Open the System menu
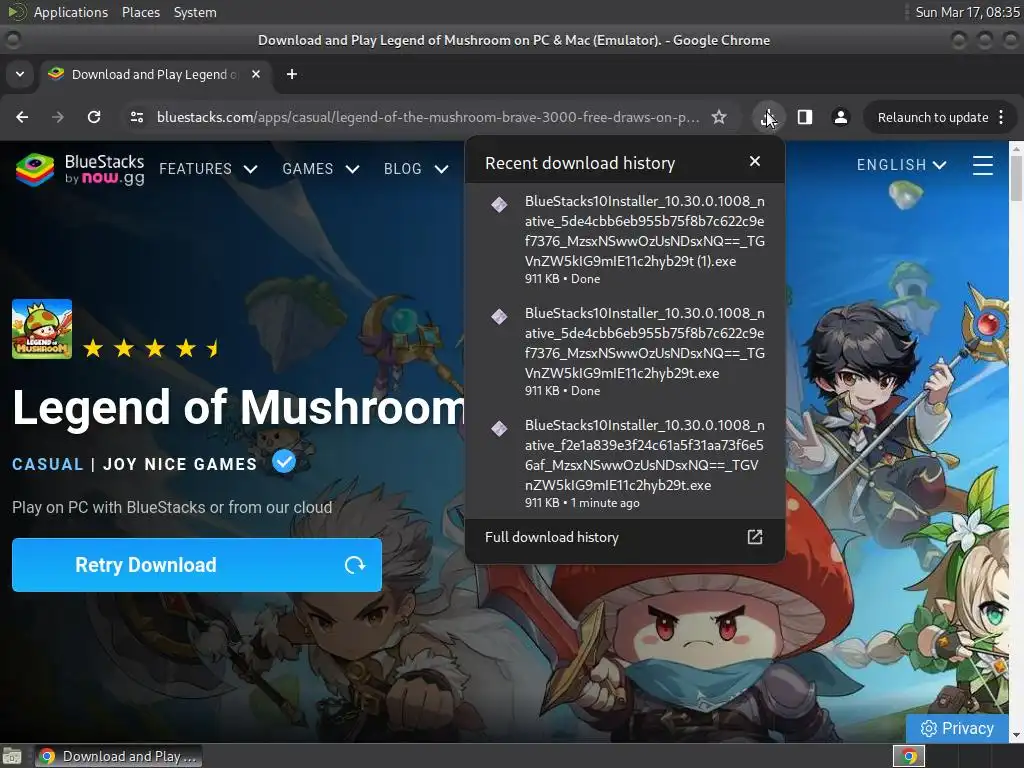This screenshot has width=1024, height=768. 195,12
